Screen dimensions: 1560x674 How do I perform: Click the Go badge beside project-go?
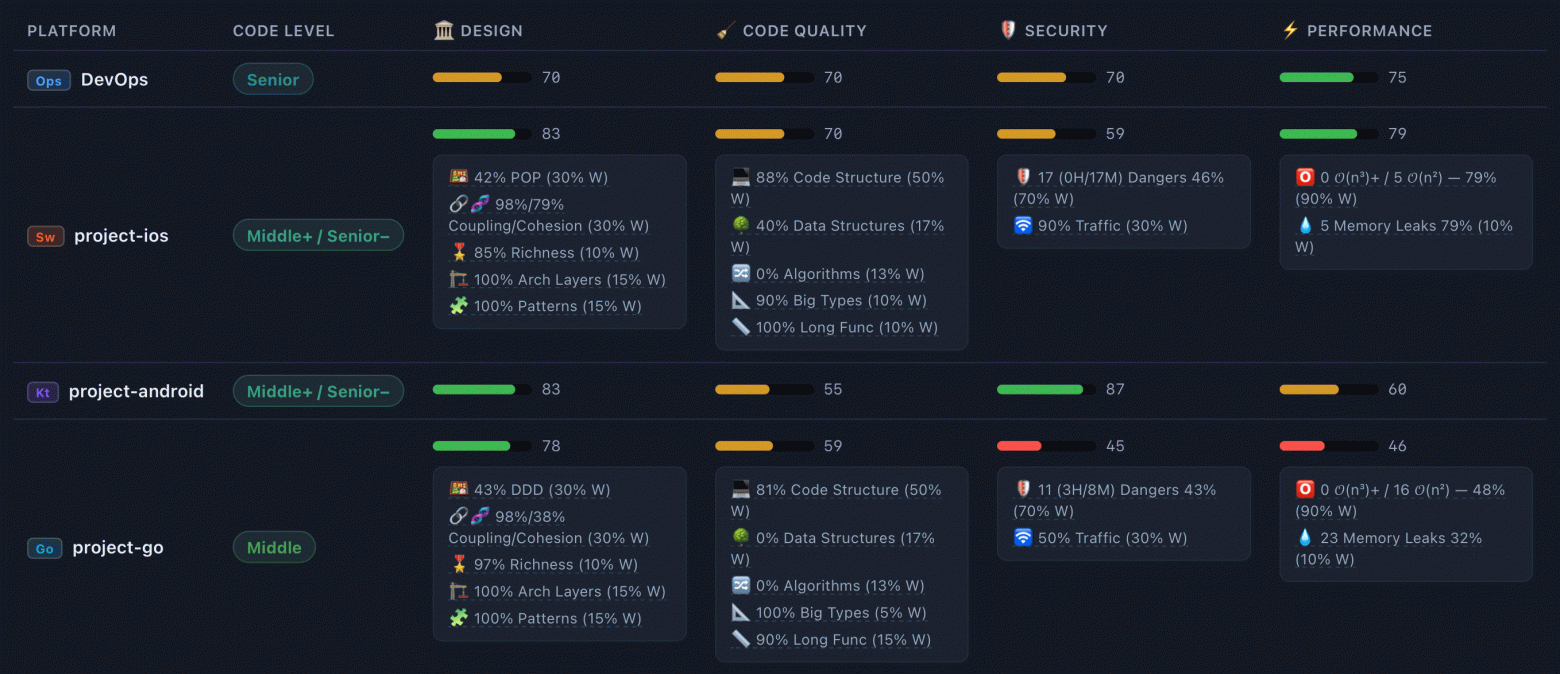[45, 548]
